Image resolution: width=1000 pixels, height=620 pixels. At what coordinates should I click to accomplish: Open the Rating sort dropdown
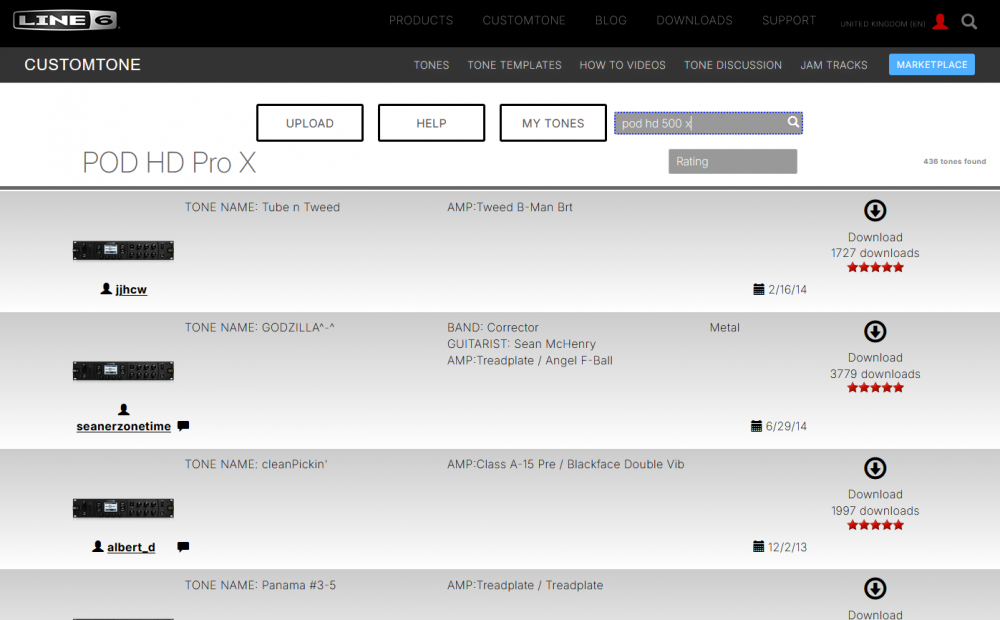click(732, 161)
